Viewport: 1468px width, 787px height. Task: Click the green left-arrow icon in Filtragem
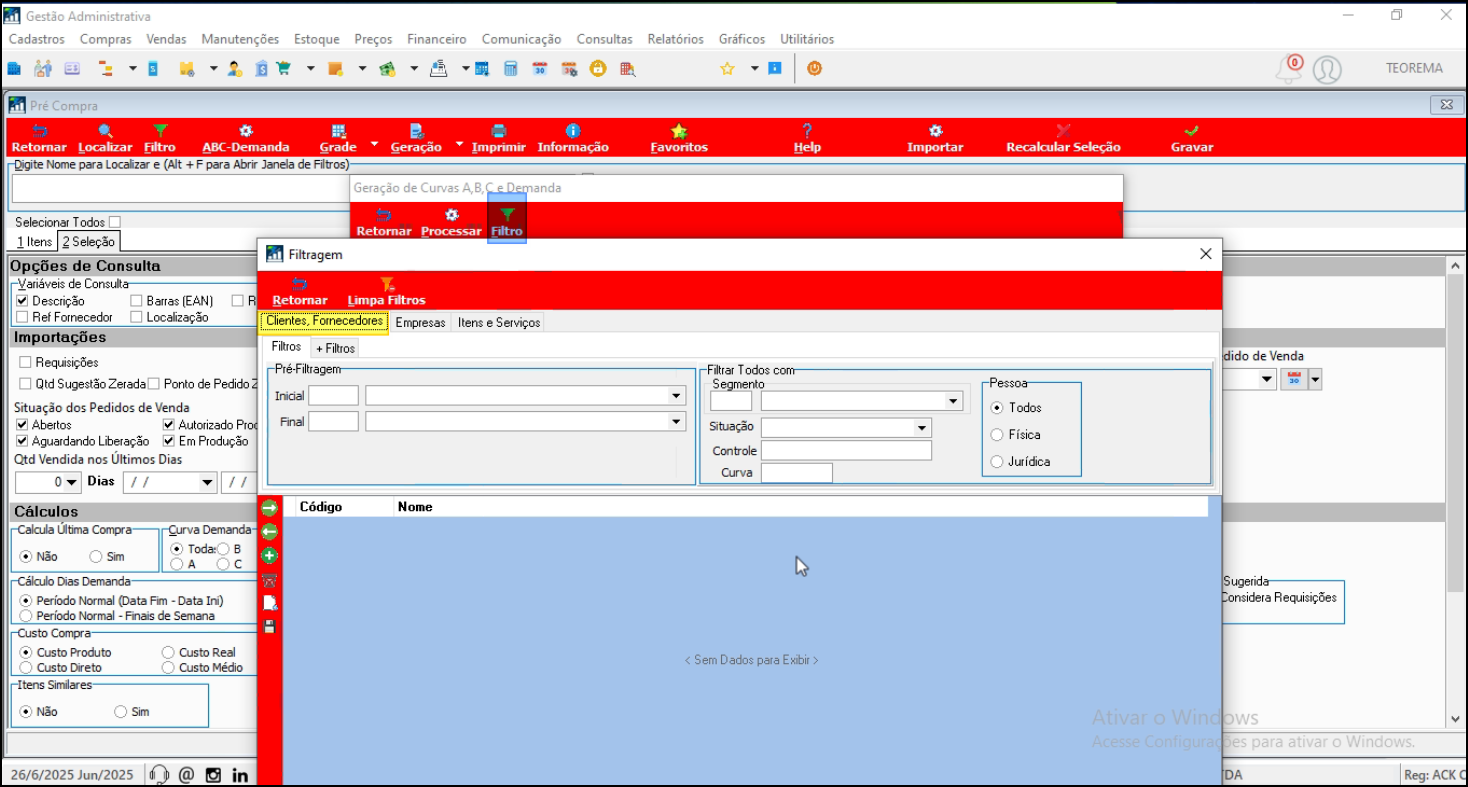[x=269, y=532]
